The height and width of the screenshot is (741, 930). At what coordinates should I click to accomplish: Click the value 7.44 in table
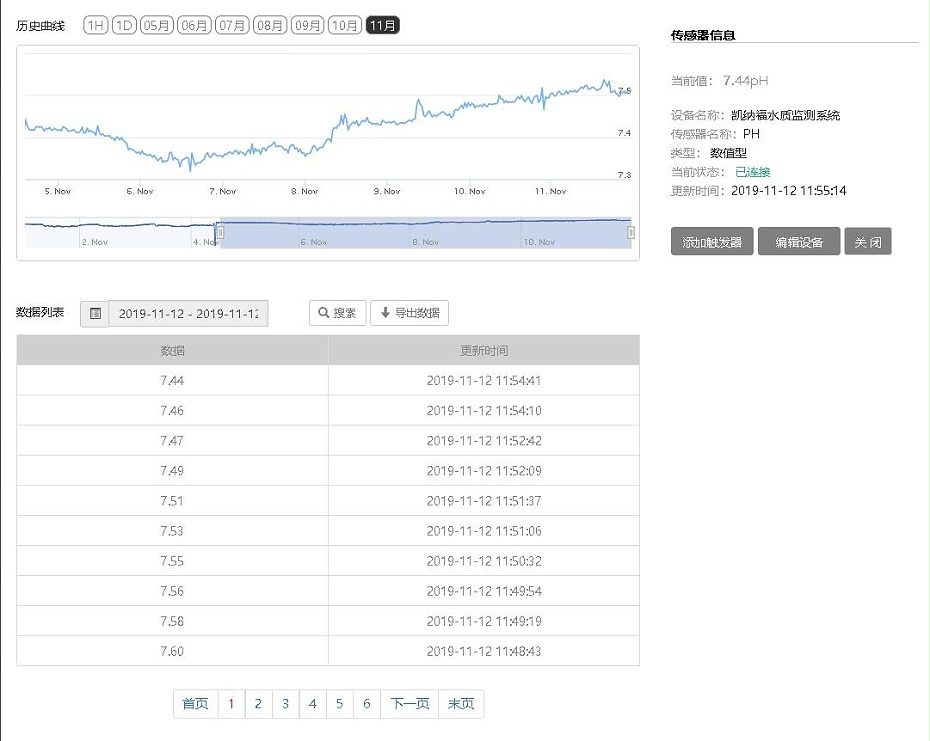pos(172,380)
